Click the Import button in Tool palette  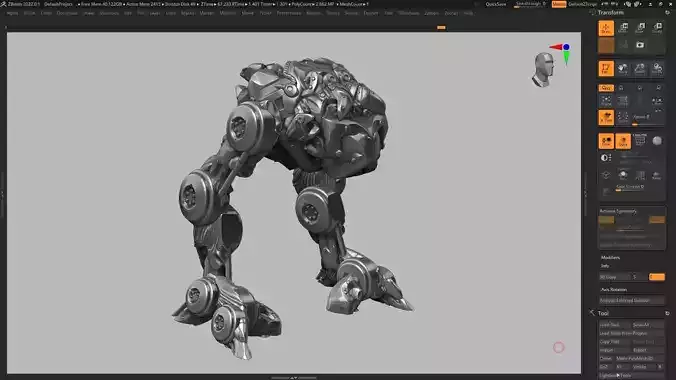(x=614, y=350)
